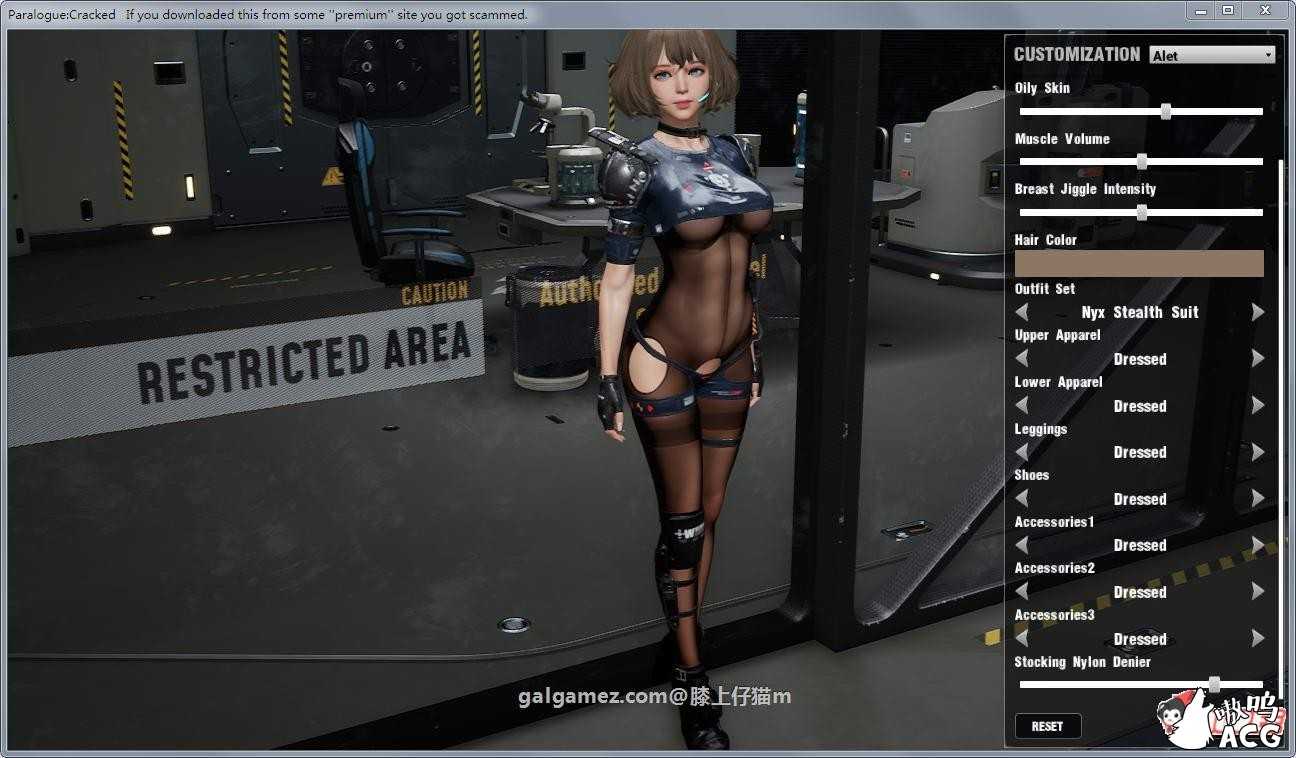Click the RESET button
Screen dimensions: 1296x758
pyautogui.click(x=1048, y=726)
